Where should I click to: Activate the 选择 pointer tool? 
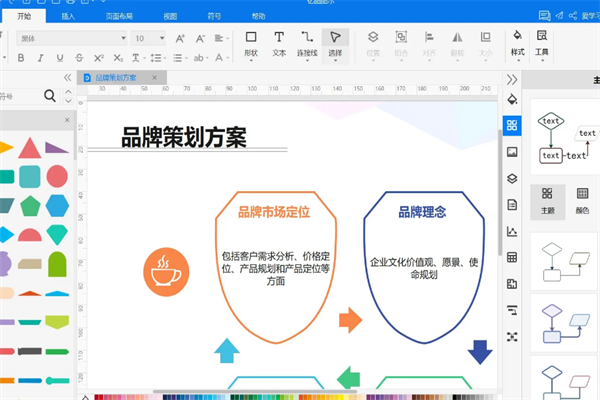[x=335, y=45]
